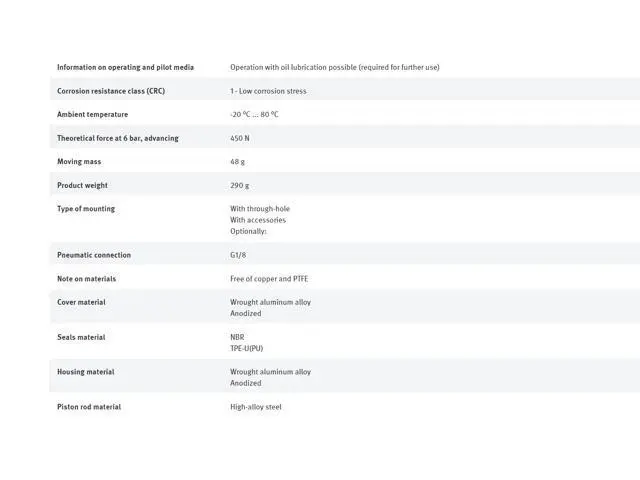Click the 'Information on operating and pilot media' label
Image resolution: width=640 pixels, height=480 pixels.
click(125, 67)
